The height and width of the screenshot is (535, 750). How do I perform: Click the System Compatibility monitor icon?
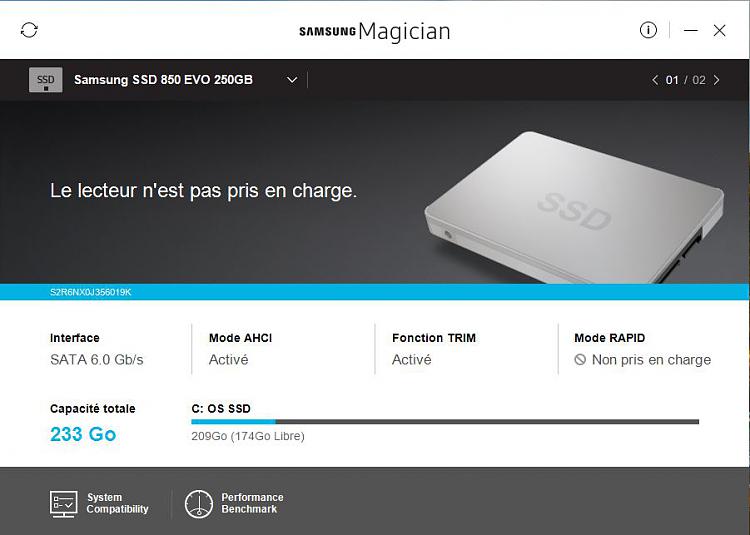64,503
